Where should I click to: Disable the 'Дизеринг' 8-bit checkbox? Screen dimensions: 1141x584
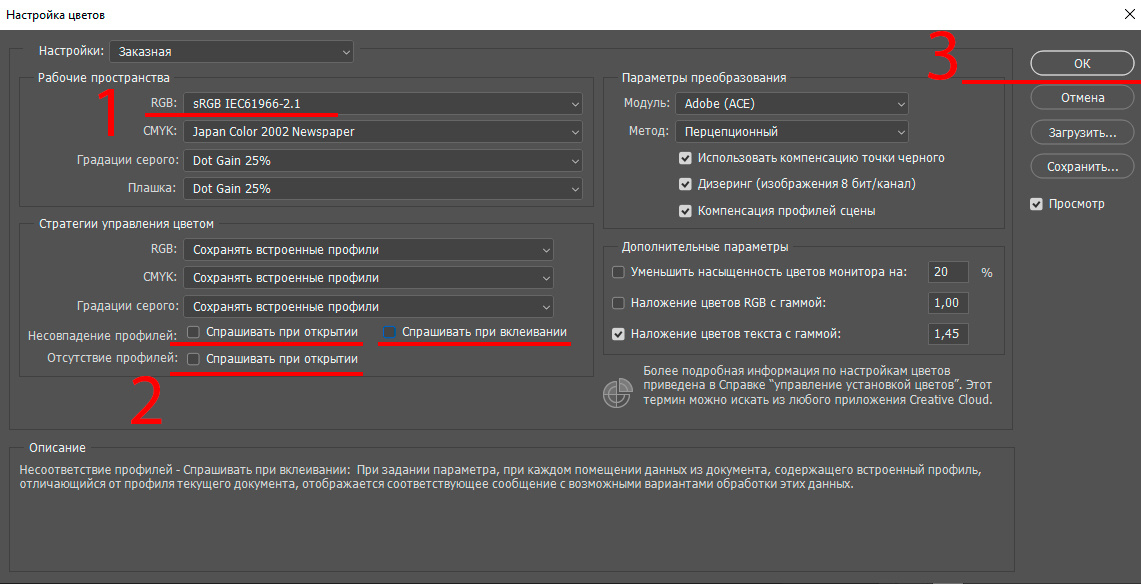[685, 184]
